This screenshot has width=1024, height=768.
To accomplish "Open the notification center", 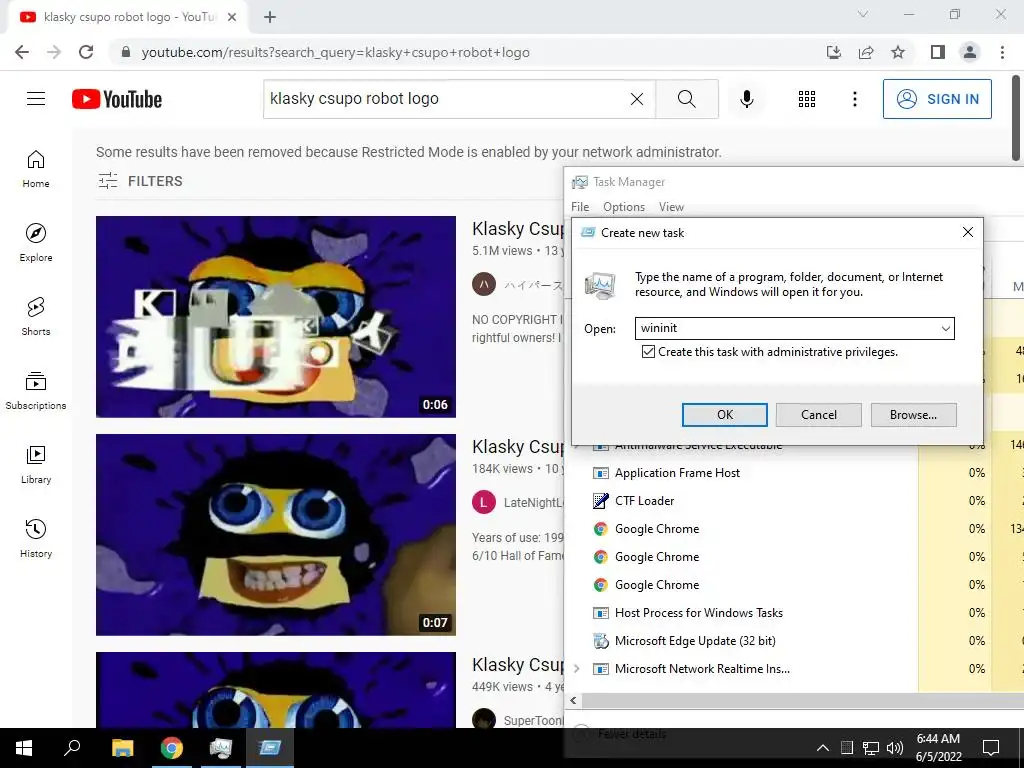I will coord(991,748).
